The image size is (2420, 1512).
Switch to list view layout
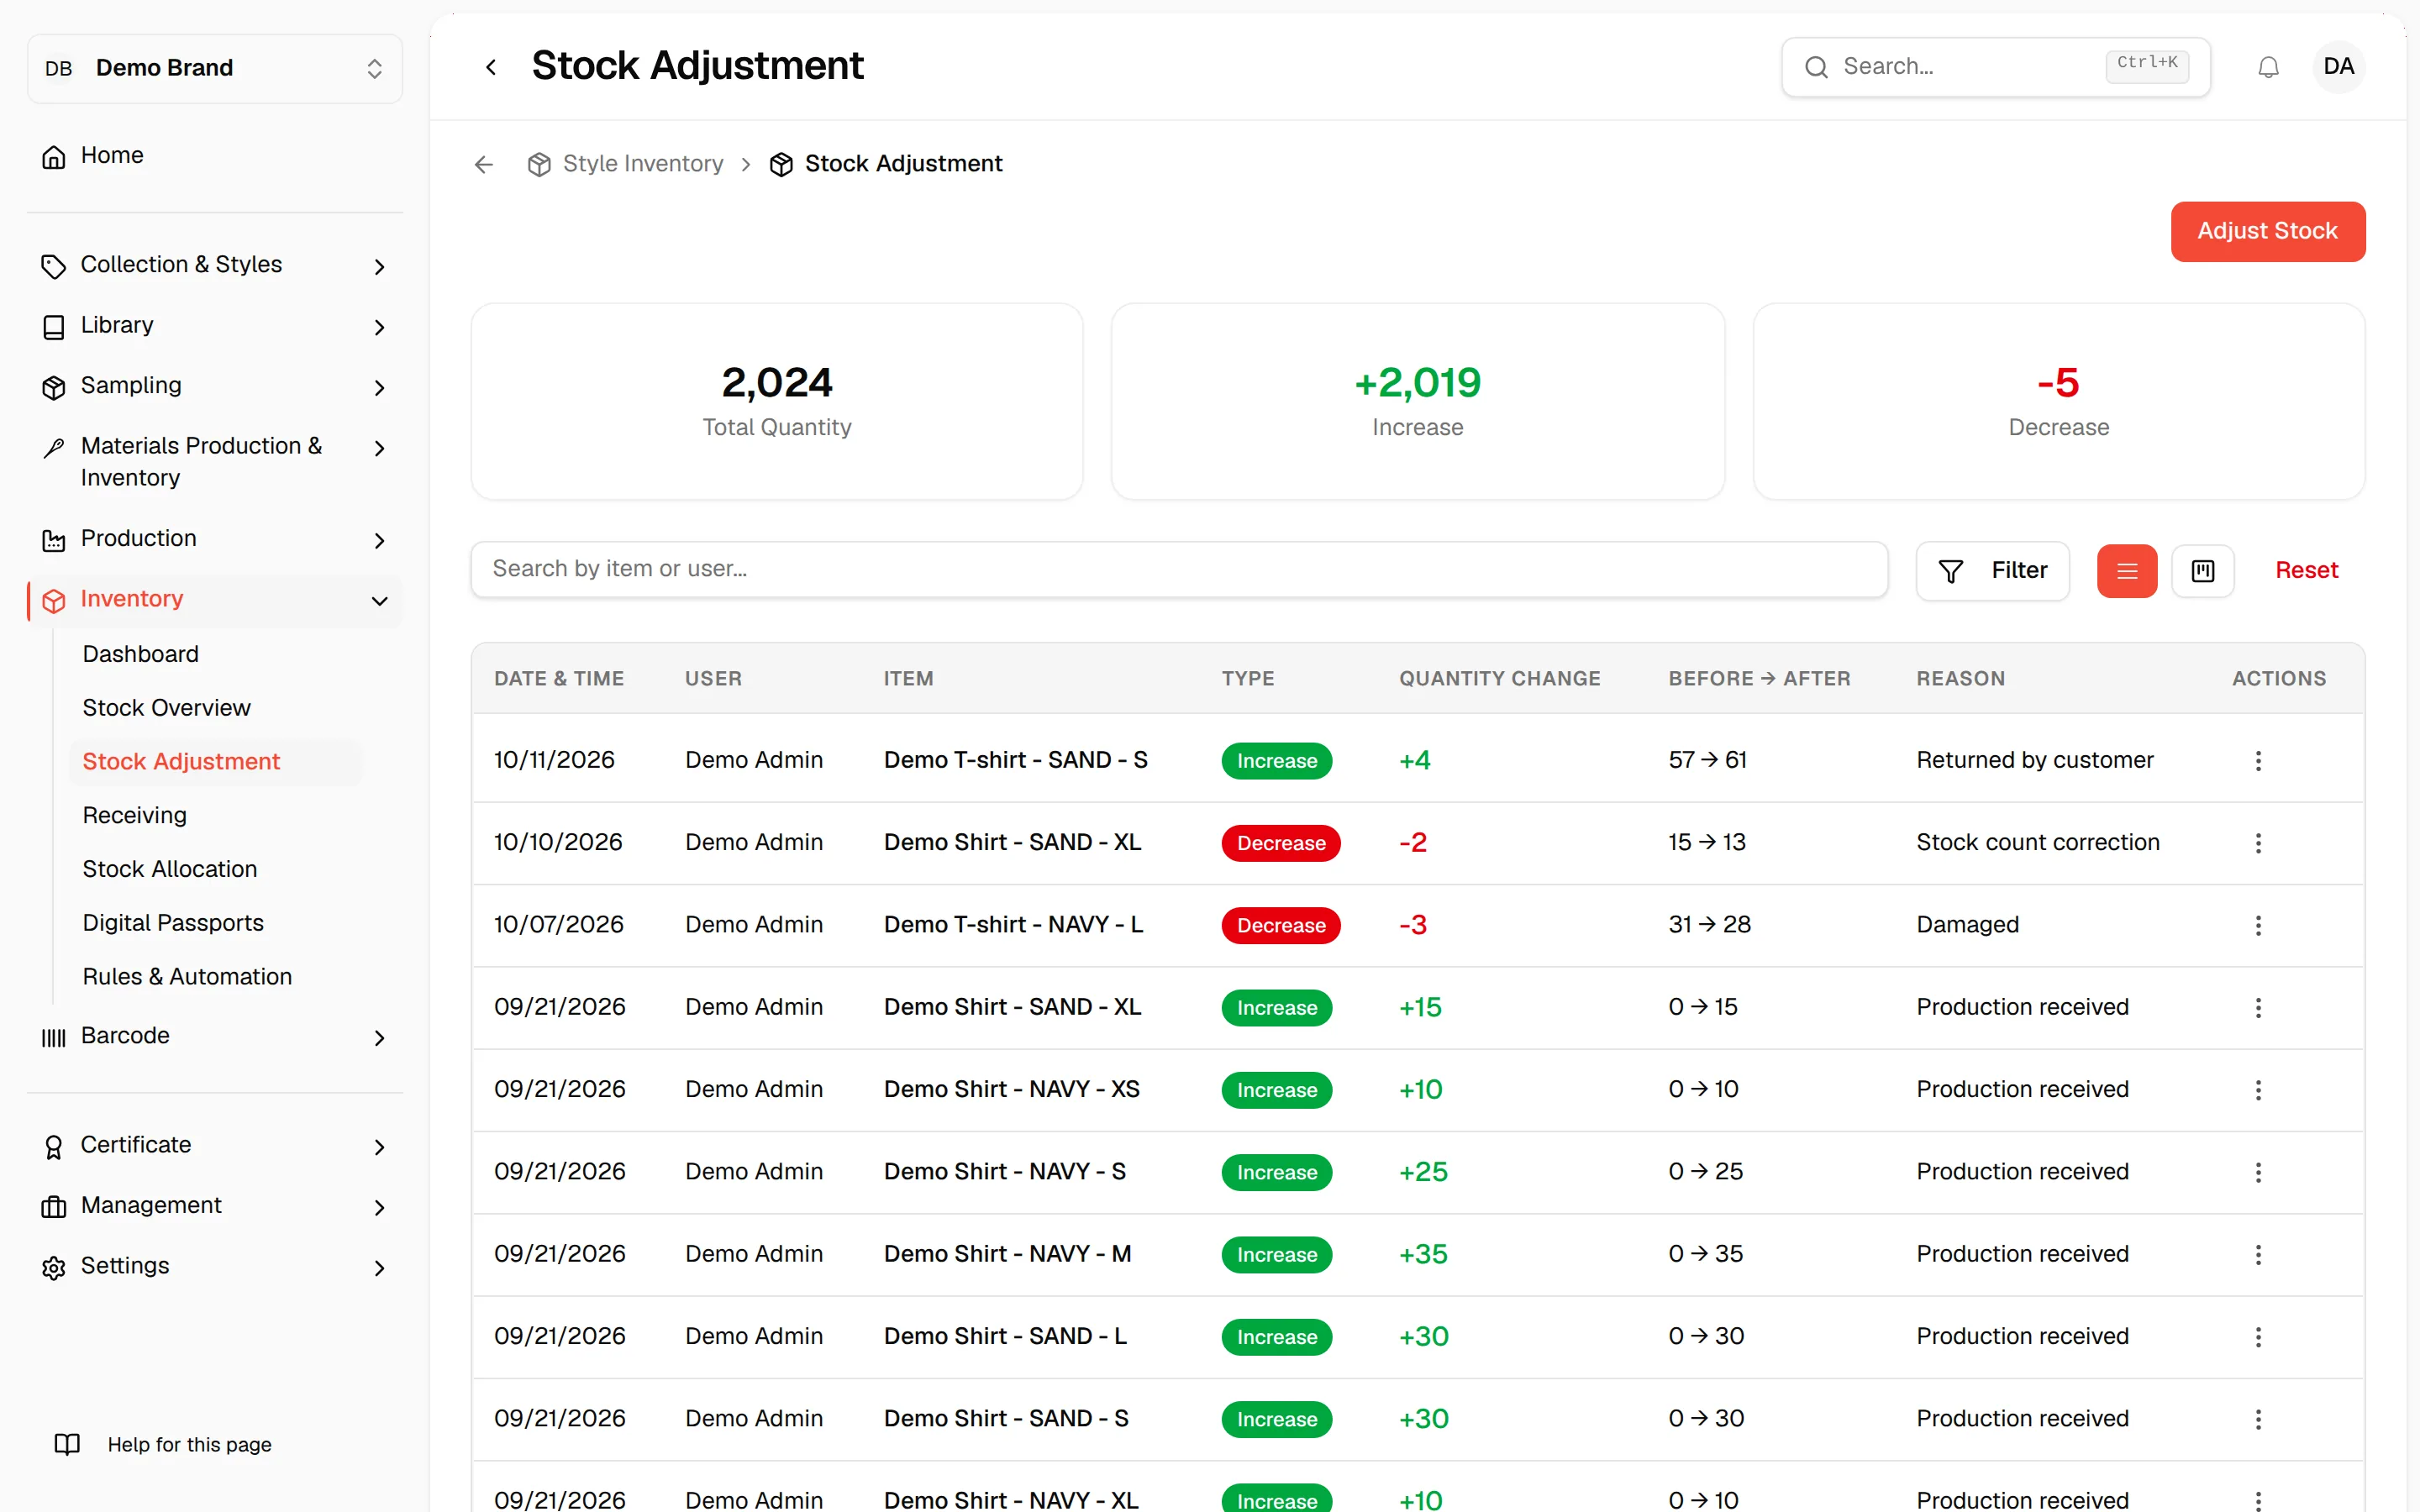2127,571
